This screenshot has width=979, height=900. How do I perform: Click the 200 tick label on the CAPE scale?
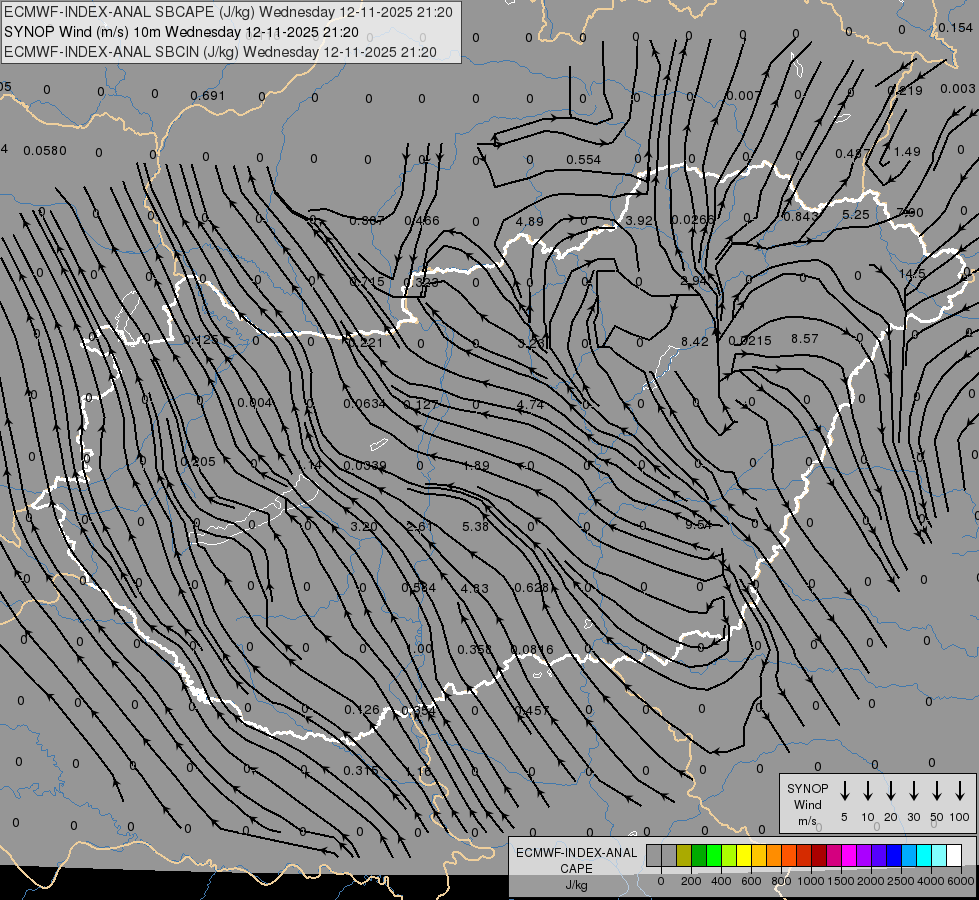point(691,881)
